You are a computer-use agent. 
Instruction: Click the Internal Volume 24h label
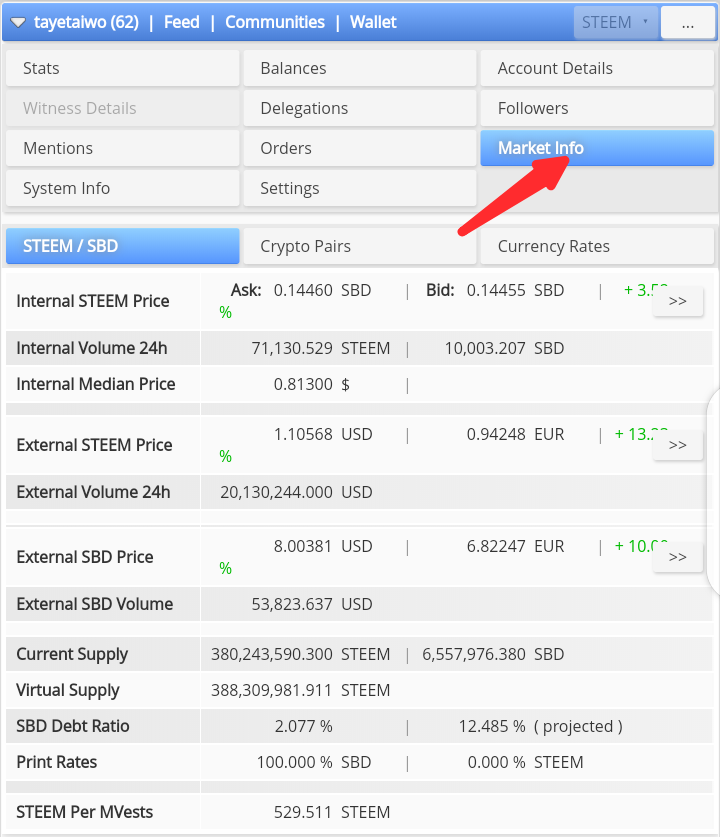tap(92, 348)
